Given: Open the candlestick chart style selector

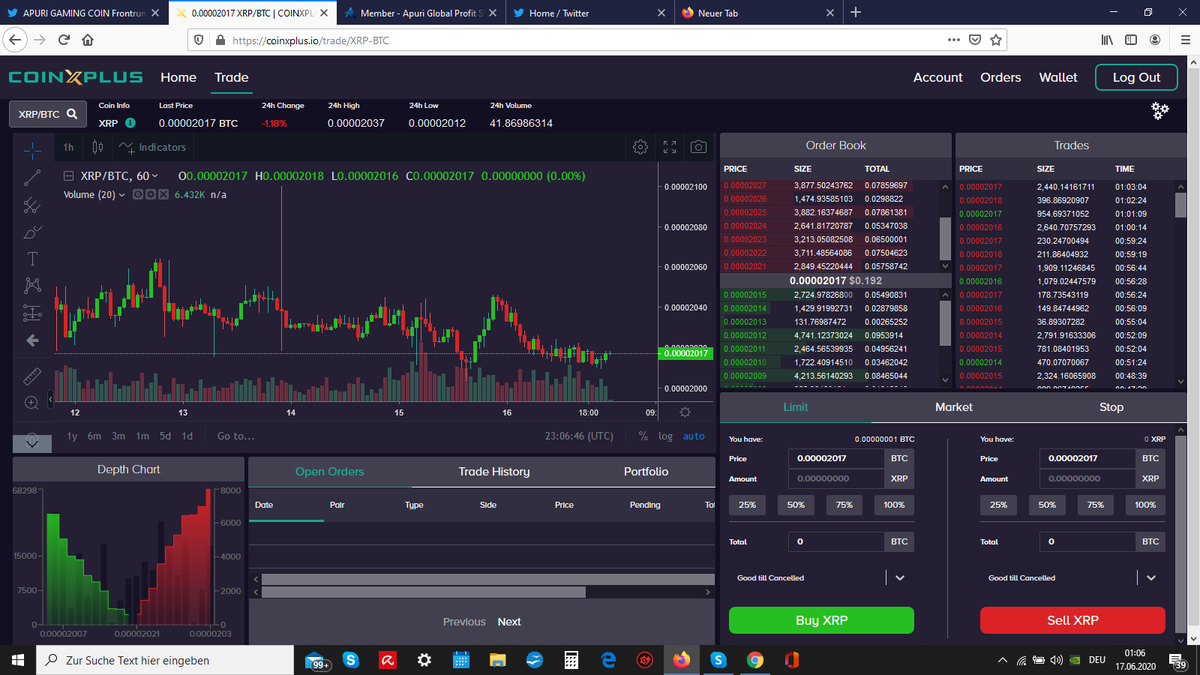Looking at the screenshot, I should click(x=97, y=147).
